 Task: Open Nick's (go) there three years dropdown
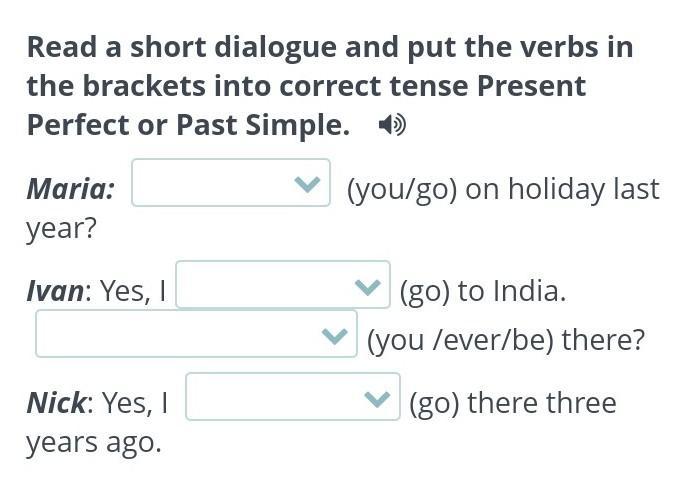click(x=293, y=396)
